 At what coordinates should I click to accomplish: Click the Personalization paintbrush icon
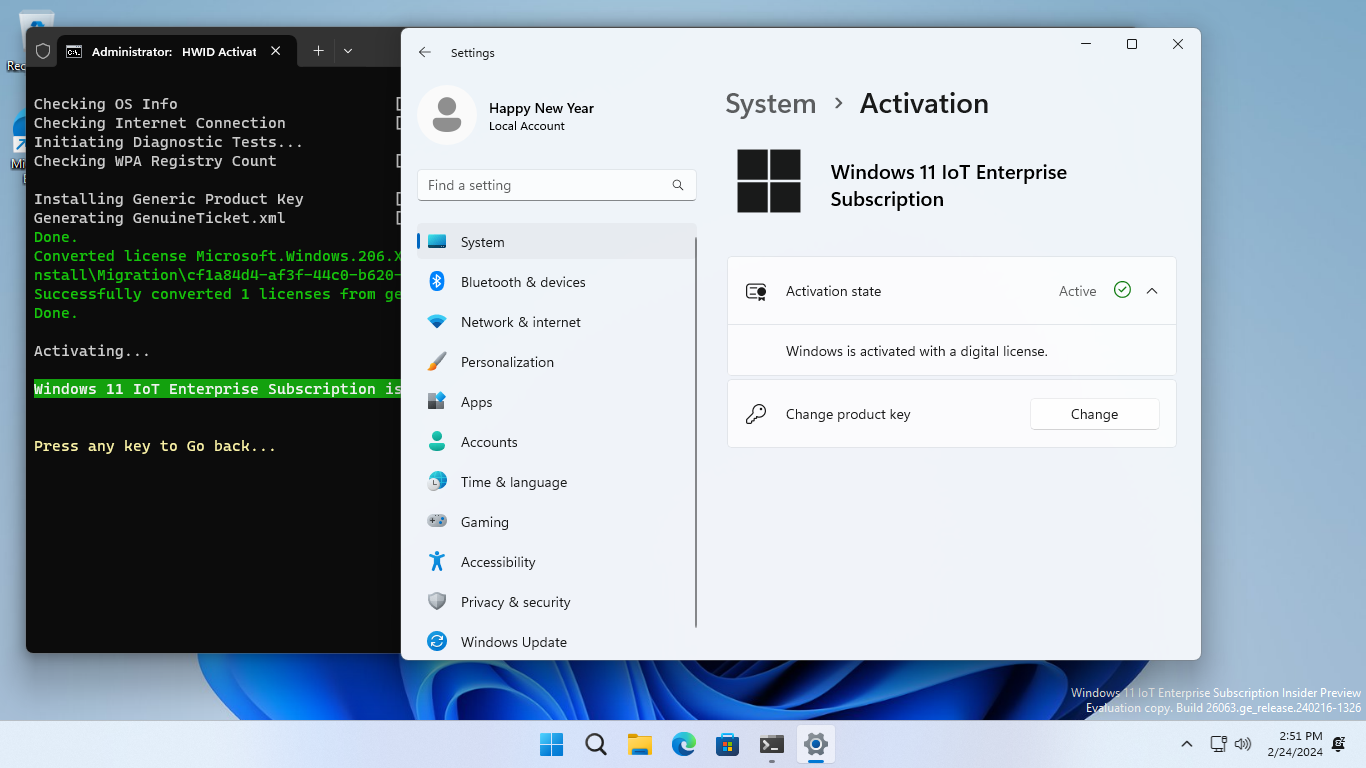pyautogui.click(x=437, y=362)
